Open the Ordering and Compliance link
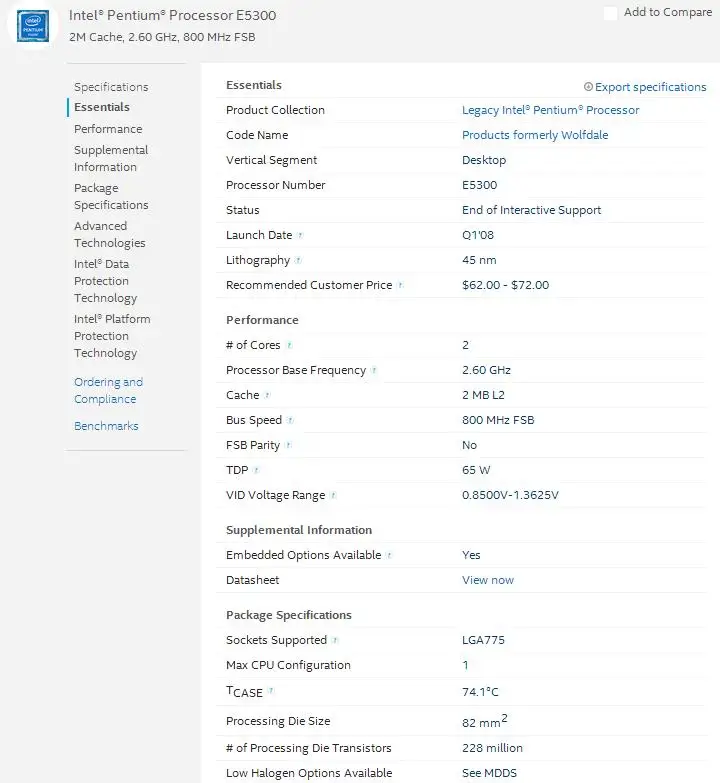Screen dimensions: 720x783 coord(108,390)
